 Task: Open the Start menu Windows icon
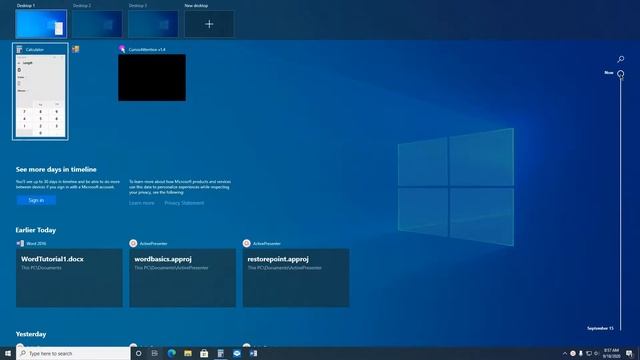click(x=8, y=353)
